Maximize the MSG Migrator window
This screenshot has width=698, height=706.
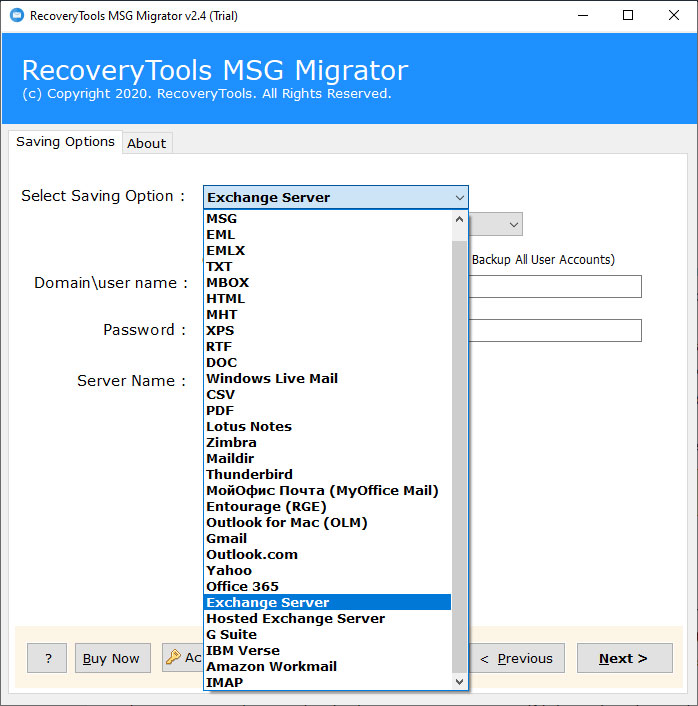(628, 15)
